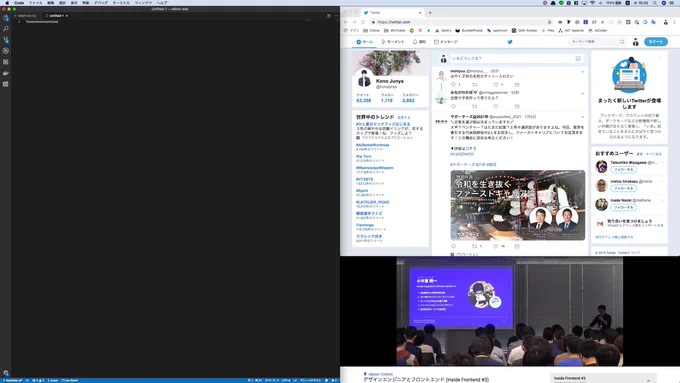680x383 pixels.
Task: Go to Twitter Home (ホーム)
Action: click(364, 42)
